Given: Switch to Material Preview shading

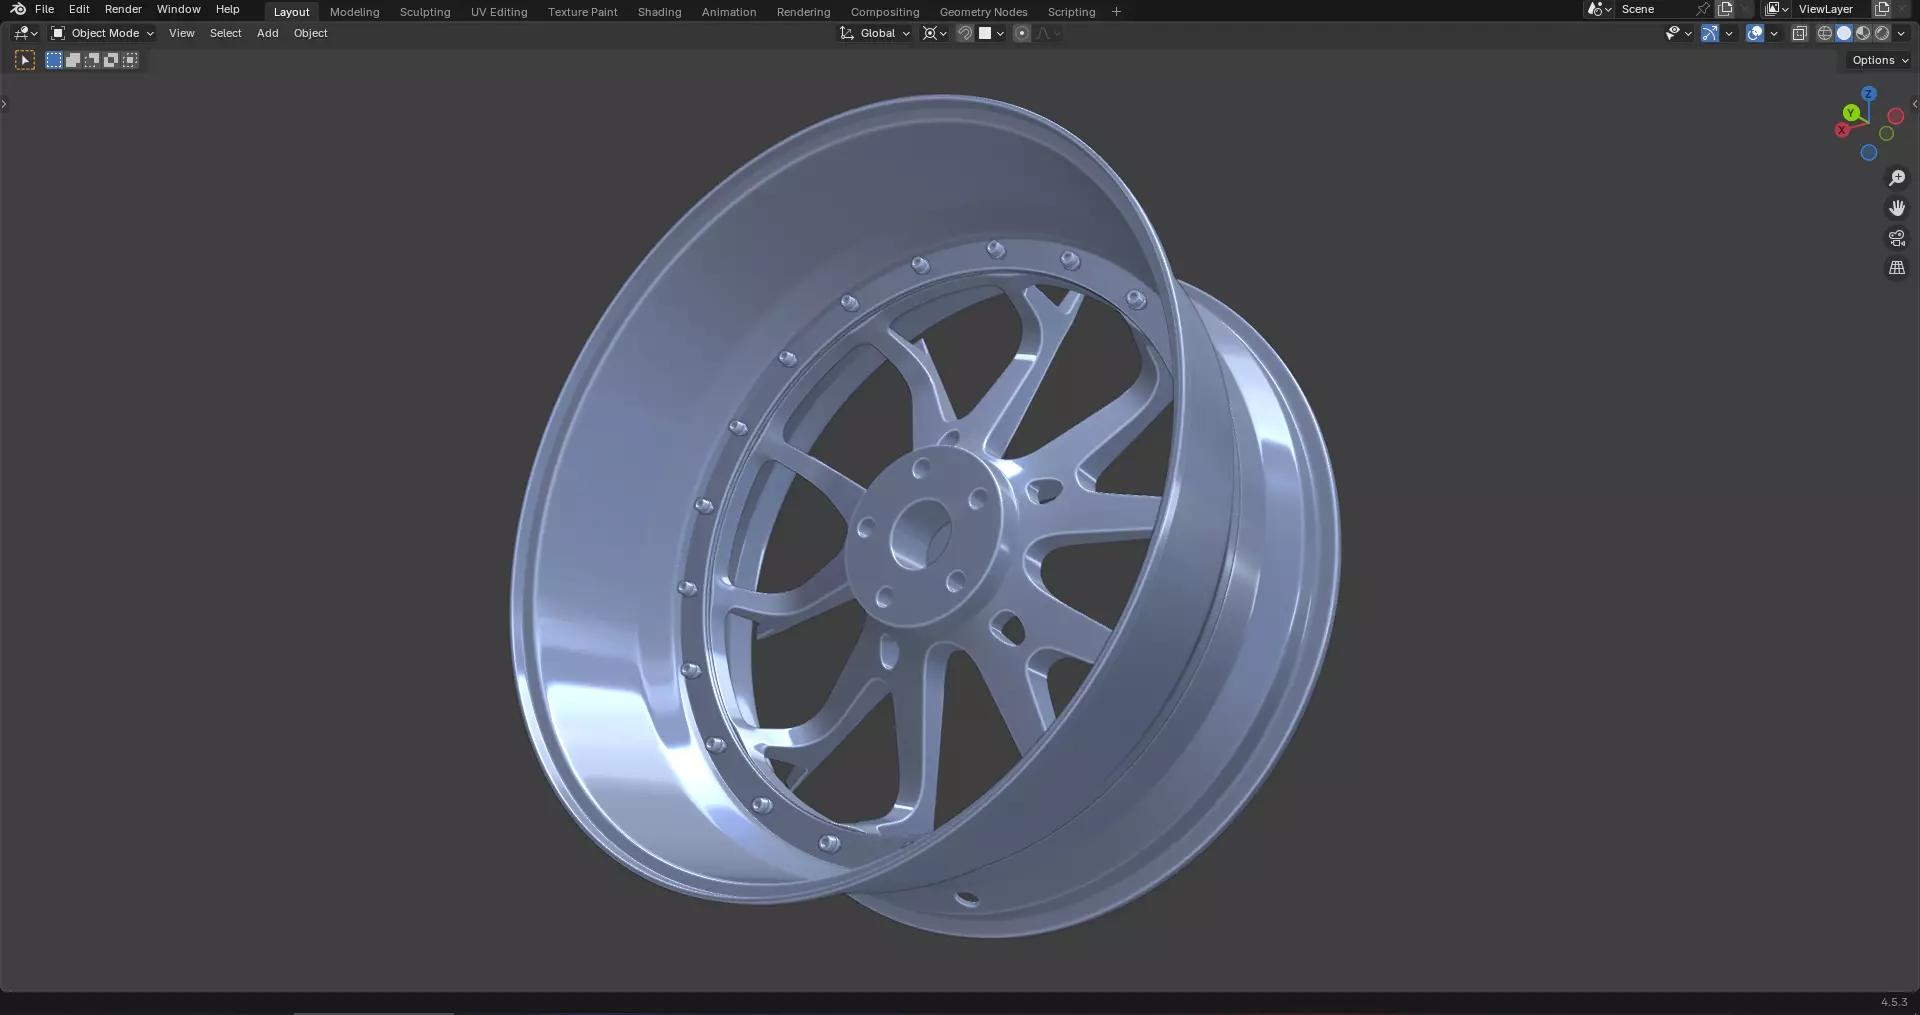Looking at the screenshot, I should click(x=1863, y=33).
